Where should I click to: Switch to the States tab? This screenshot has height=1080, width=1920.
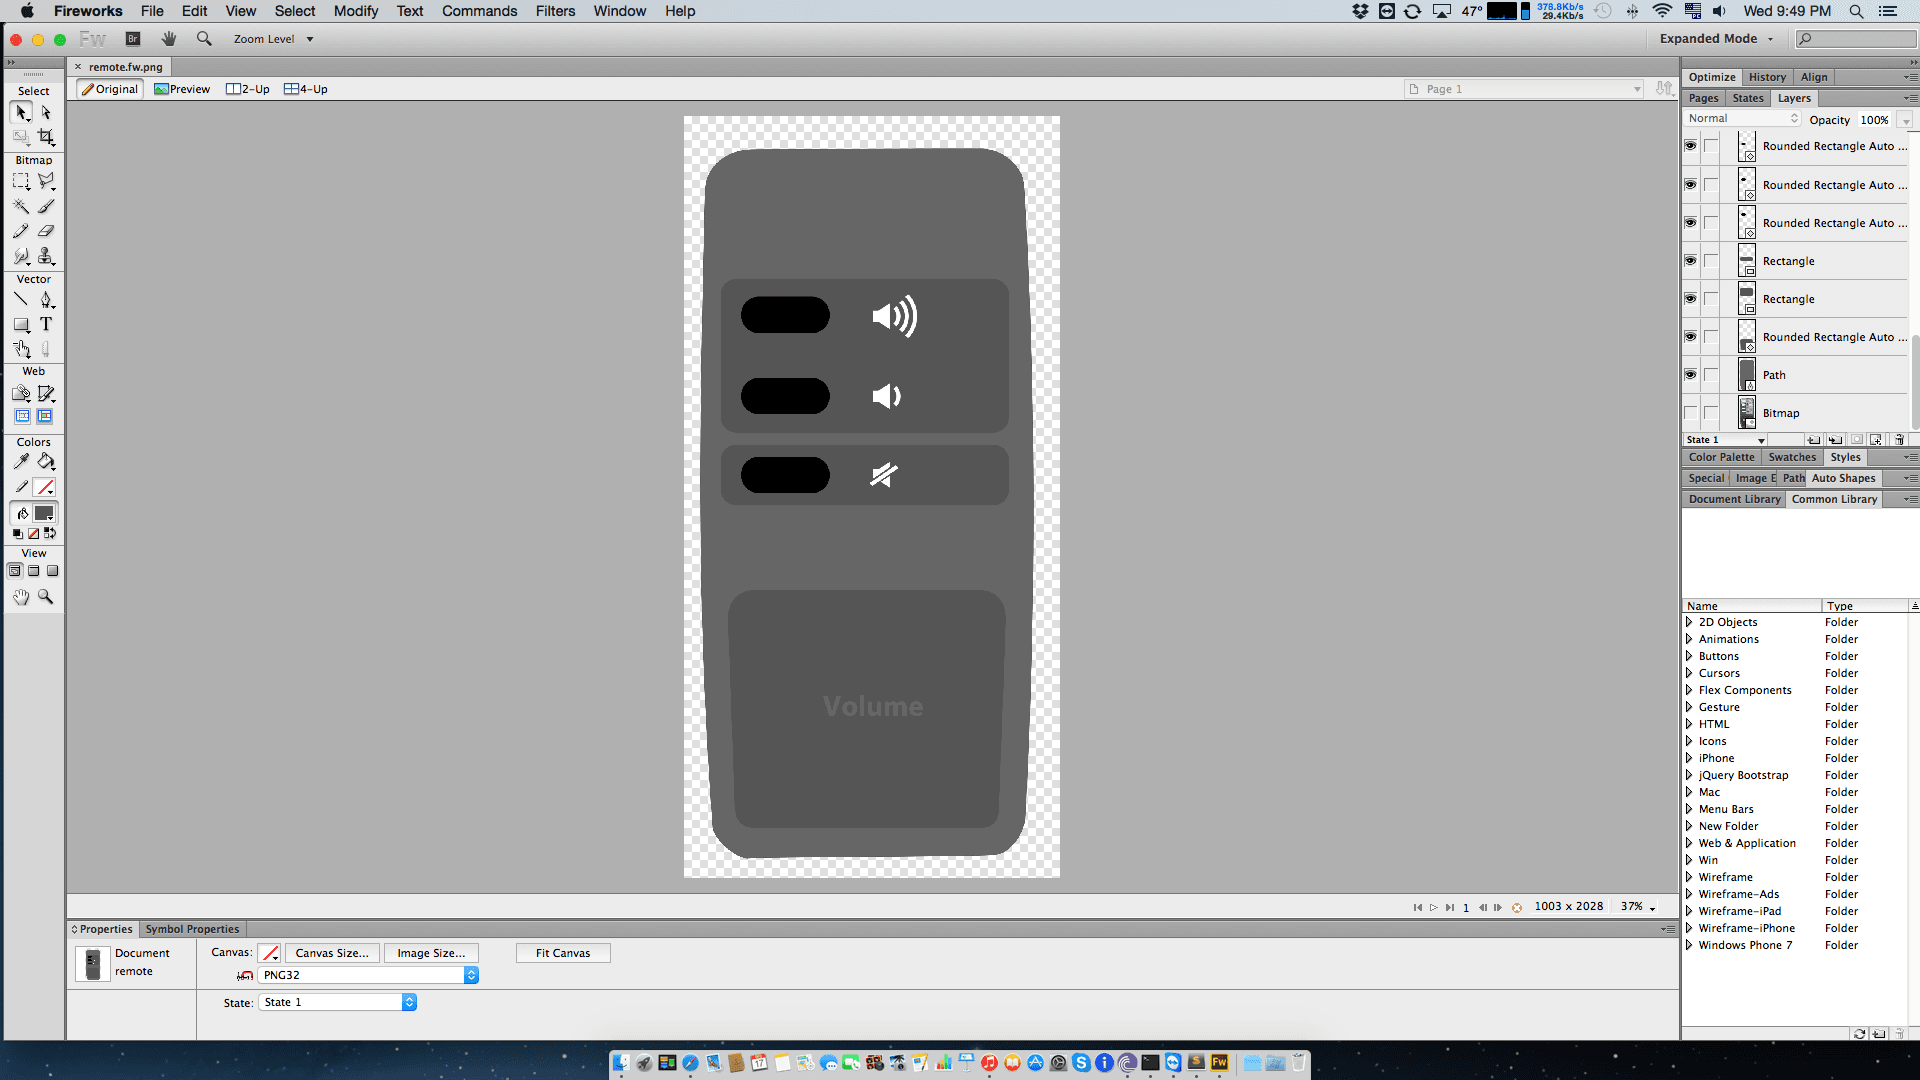click(x=1747, y=98)
